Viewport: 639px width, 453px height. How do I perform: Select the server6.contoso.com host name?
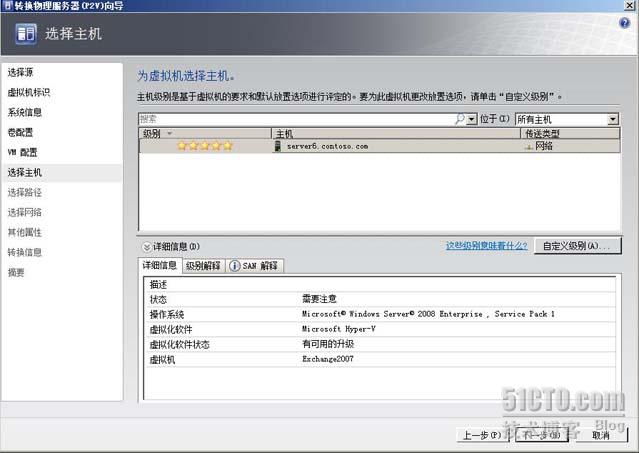(x=327, y=146)
